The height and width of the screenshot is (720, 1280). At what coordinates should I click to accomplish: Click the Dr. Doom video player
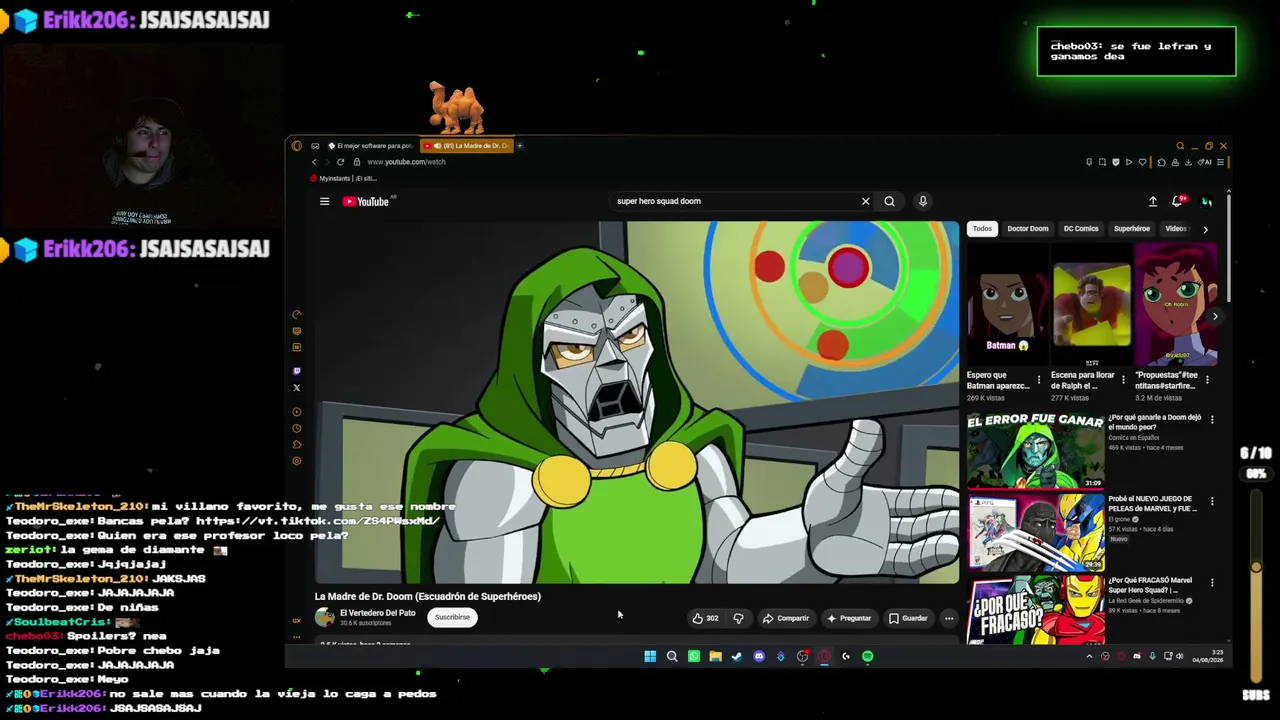(637, 402)
